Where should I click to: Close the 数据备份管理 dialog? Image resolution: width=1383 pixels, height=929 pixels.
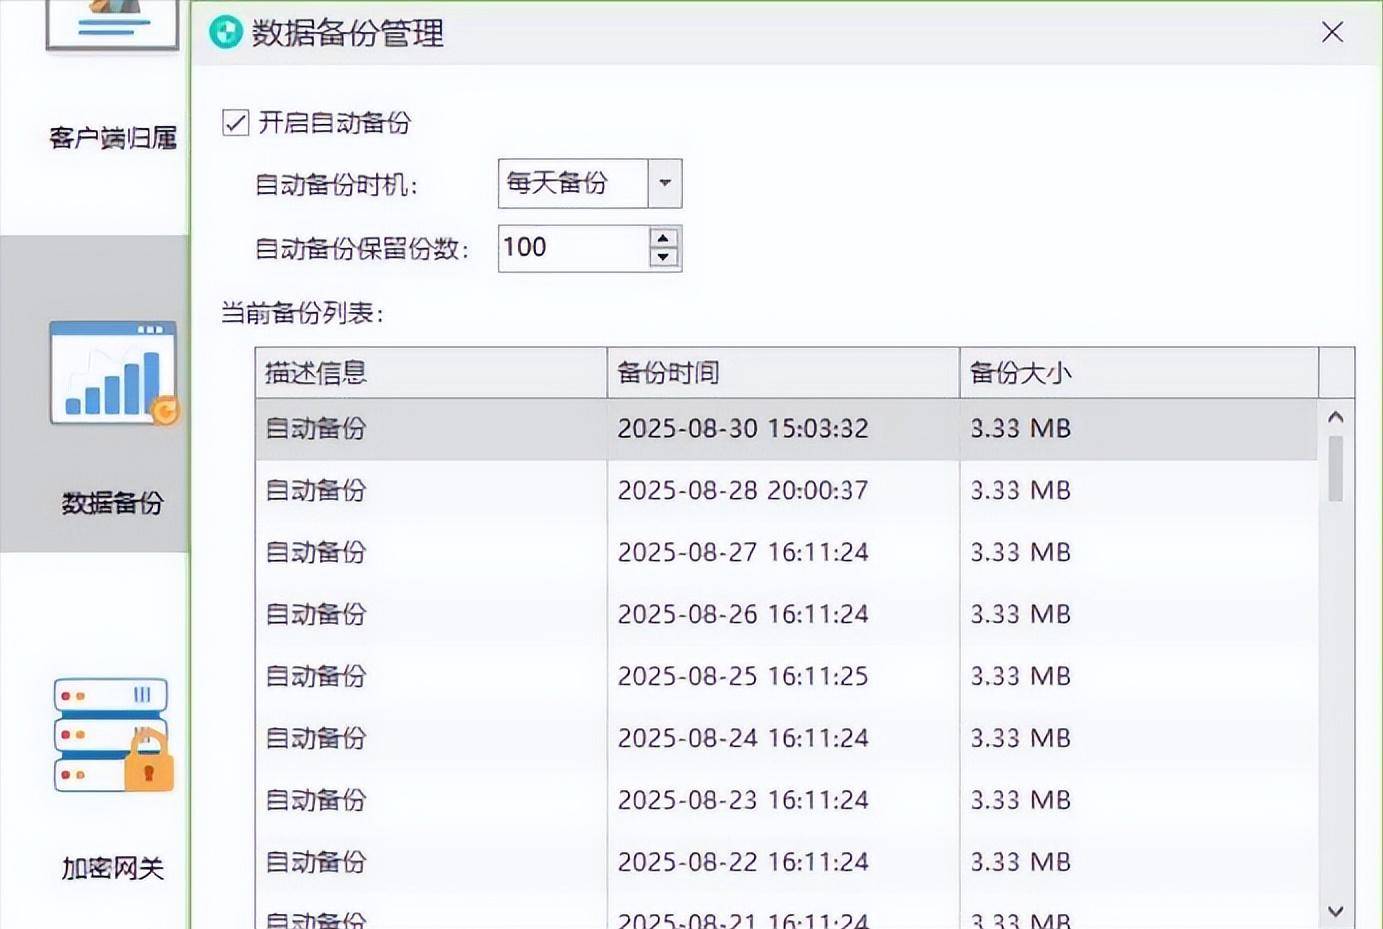coord(1332,32)
